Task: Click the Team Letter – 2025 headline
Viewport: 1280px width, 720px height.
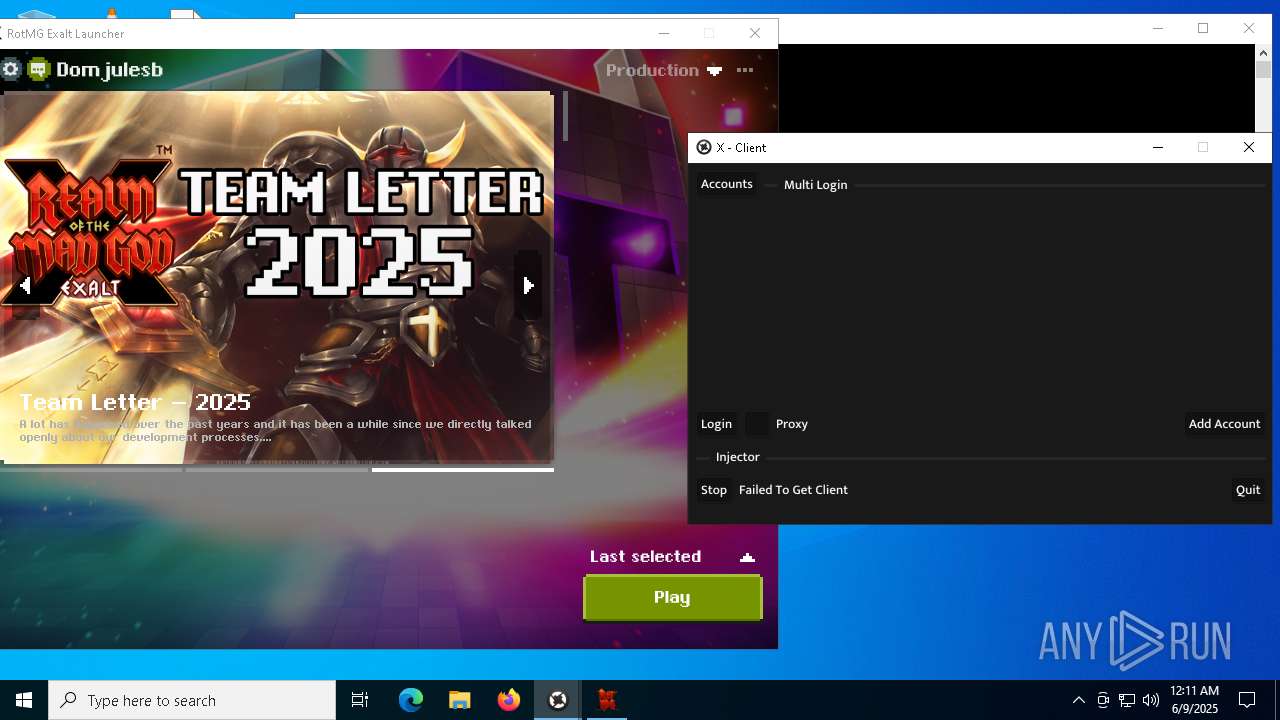Action: pos(135,402)
